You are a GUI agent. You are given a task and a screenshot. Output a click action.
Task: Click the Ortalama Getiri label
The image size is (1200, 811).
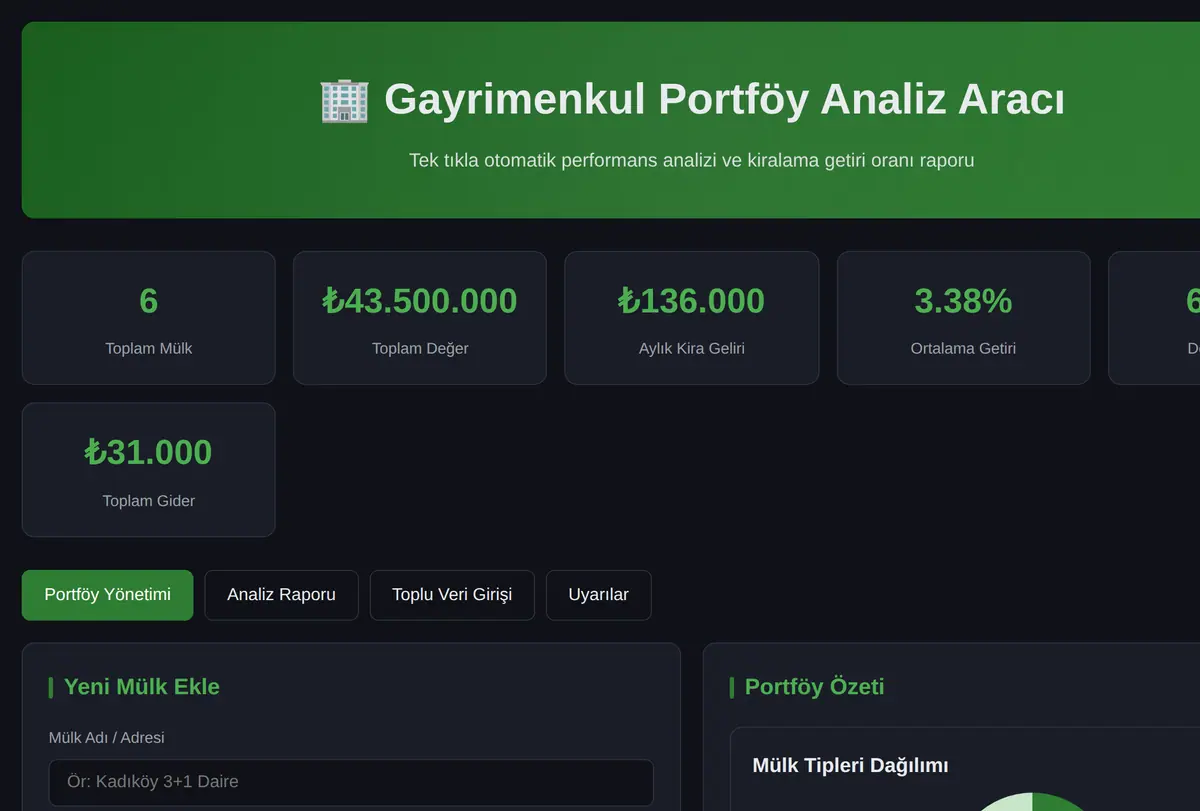963,349
